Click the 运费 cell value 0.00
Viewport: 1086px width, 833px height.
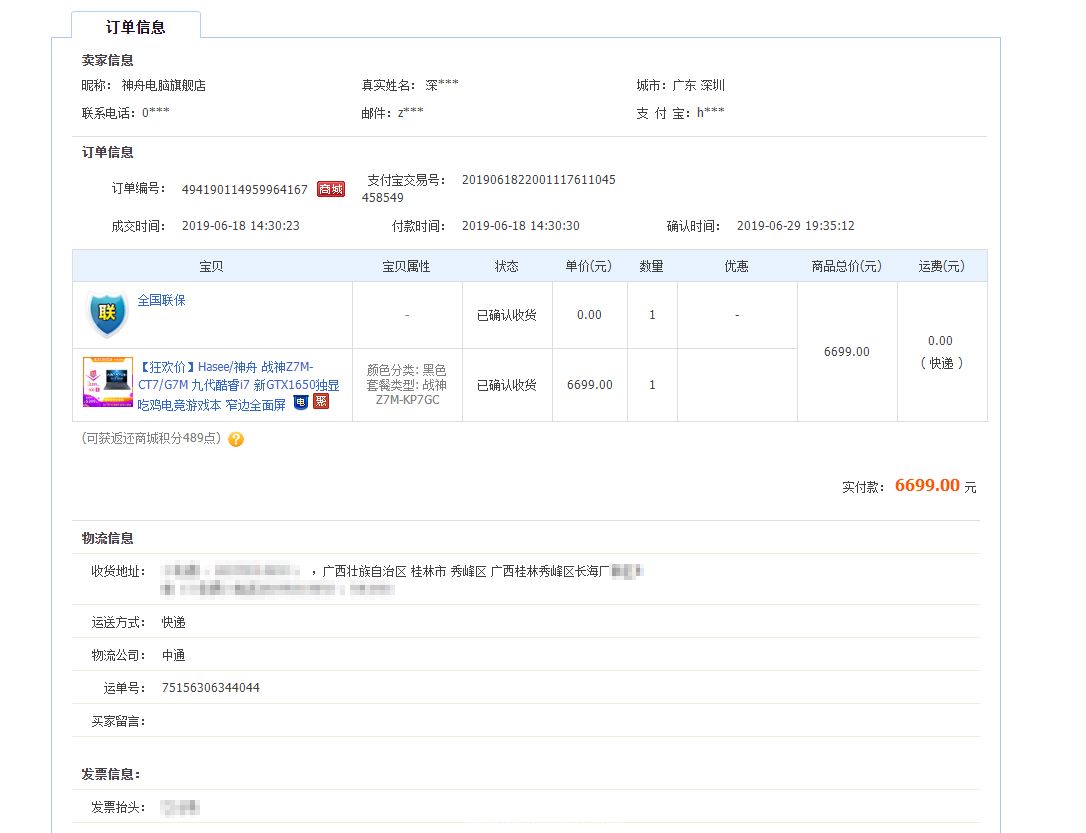tap(941, 341)
